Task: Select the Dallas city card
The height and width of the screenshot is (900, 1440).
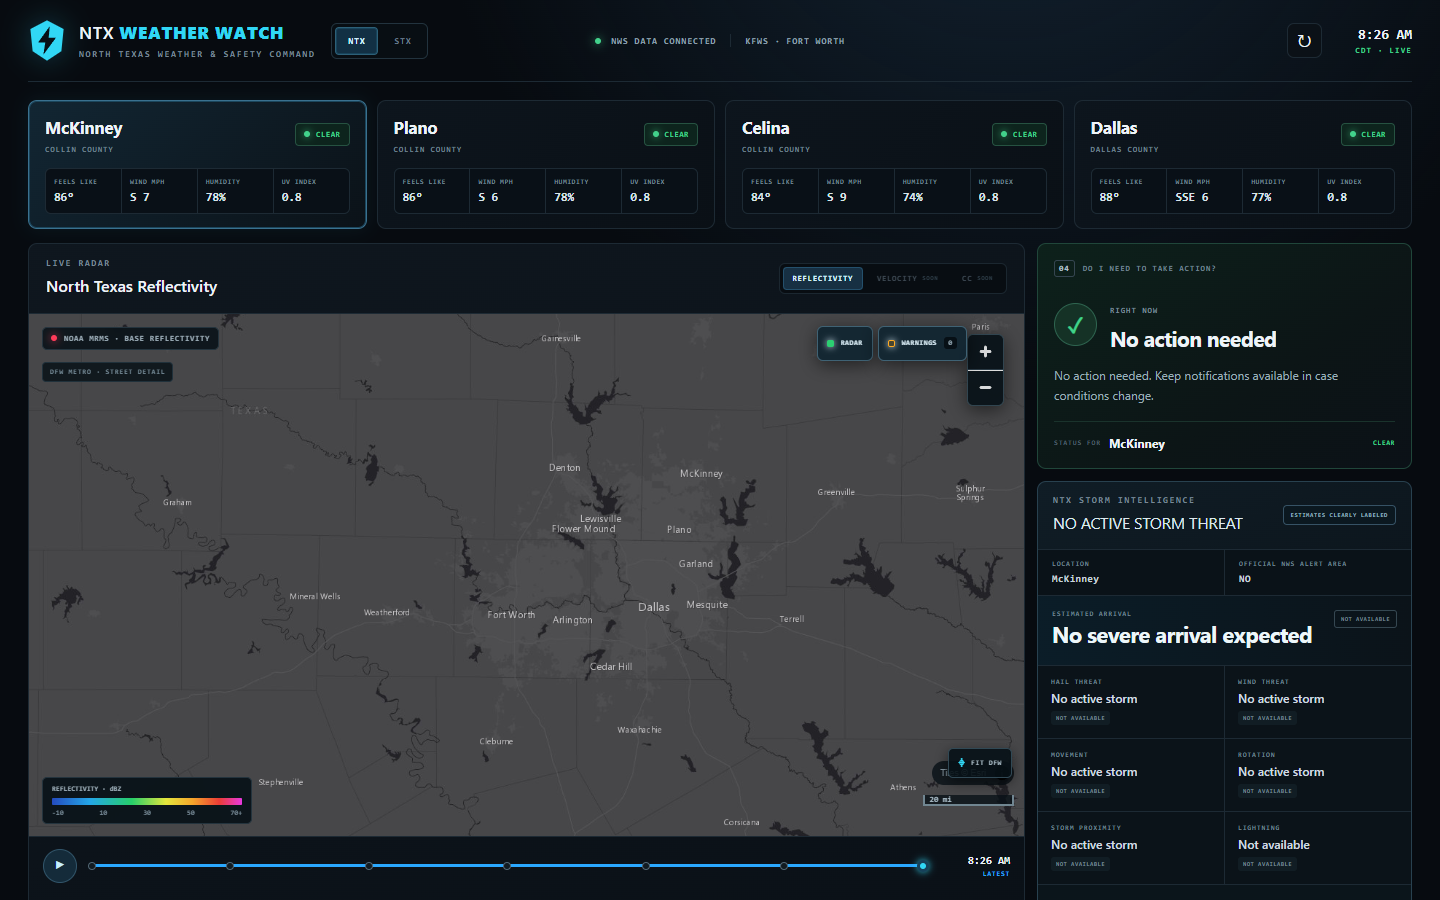Action: coord(1243,164)
